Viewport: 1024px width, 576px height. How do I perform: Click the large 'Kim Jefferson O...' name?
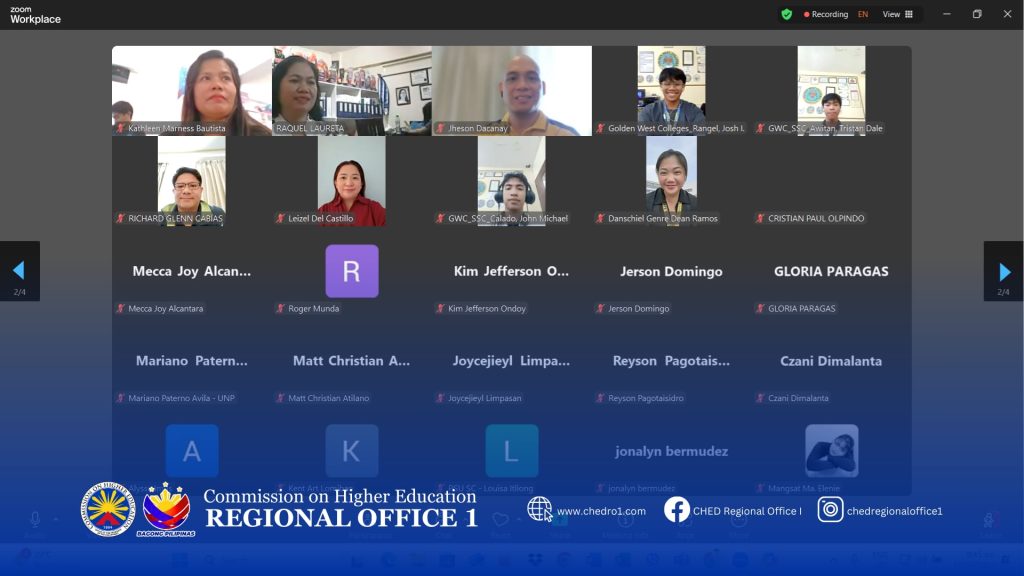(x=511, y=271)
